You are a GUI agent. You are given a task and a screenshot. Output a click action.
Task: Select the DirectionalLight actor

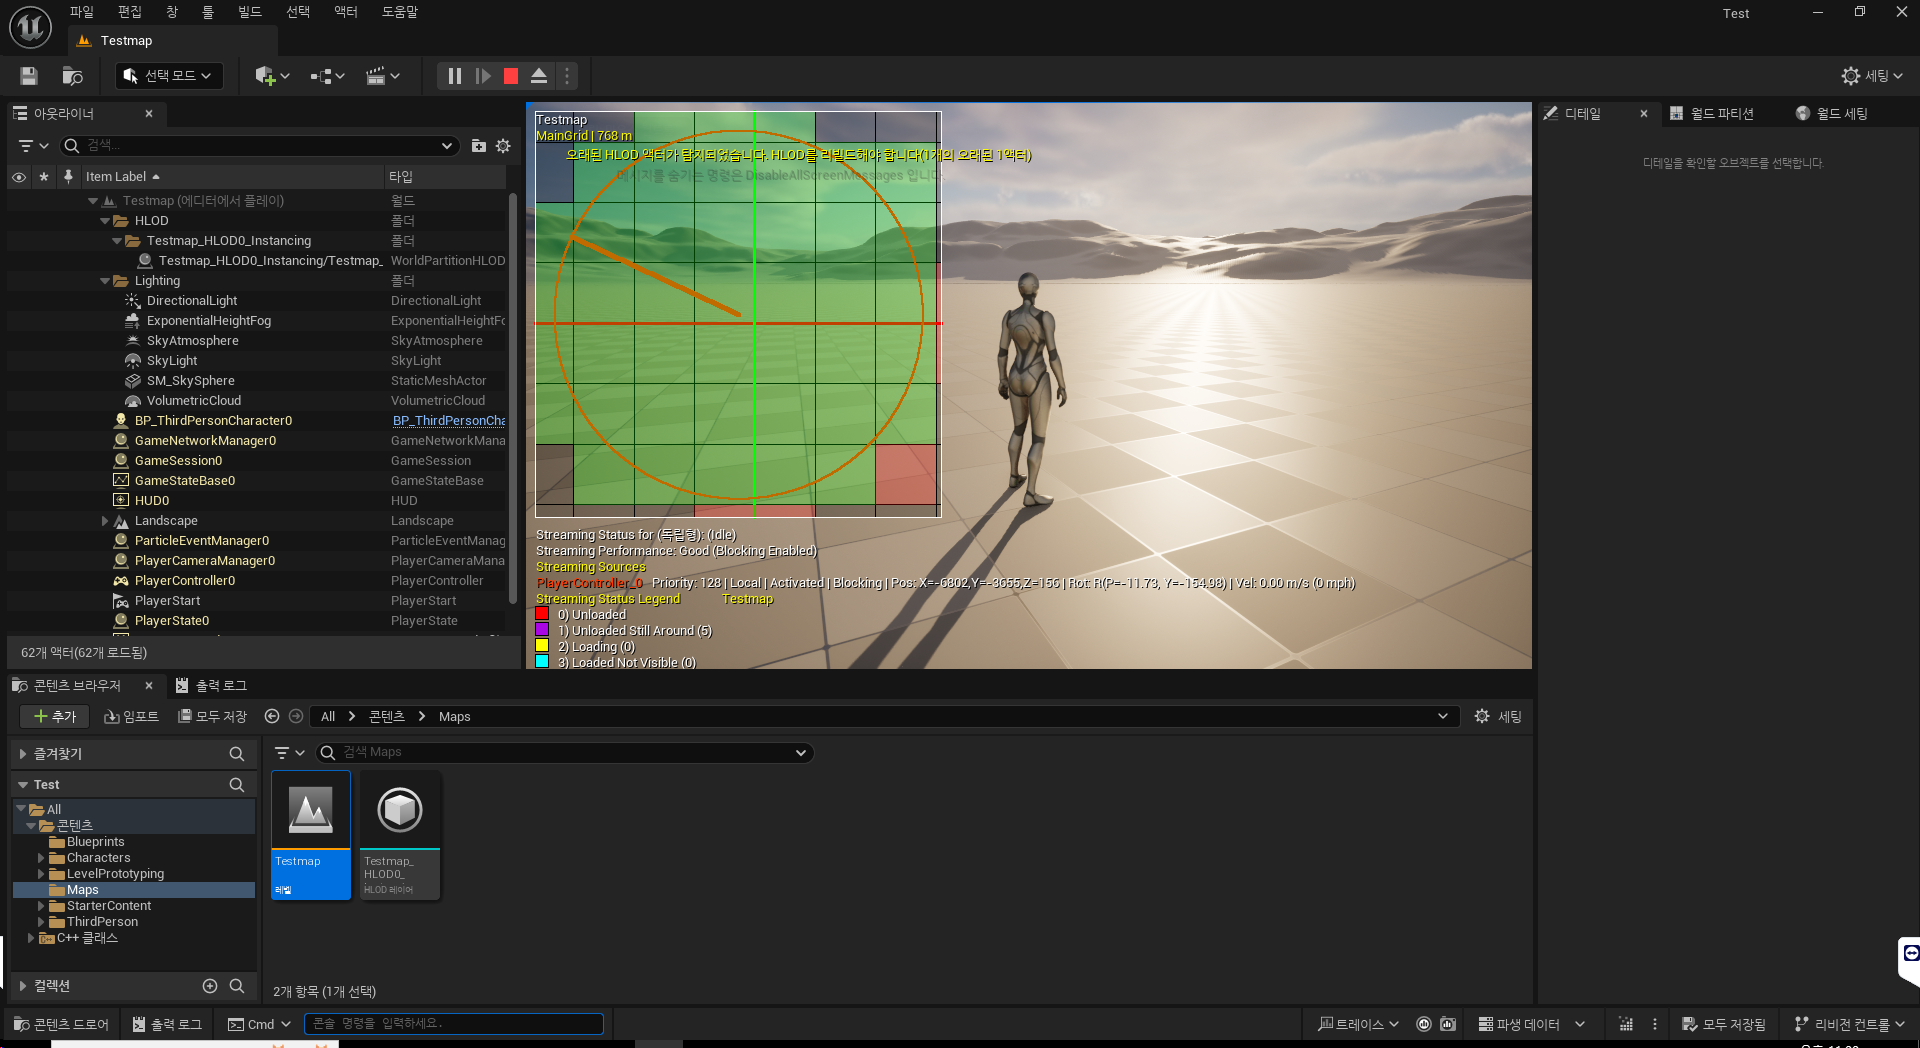[192, 301]
